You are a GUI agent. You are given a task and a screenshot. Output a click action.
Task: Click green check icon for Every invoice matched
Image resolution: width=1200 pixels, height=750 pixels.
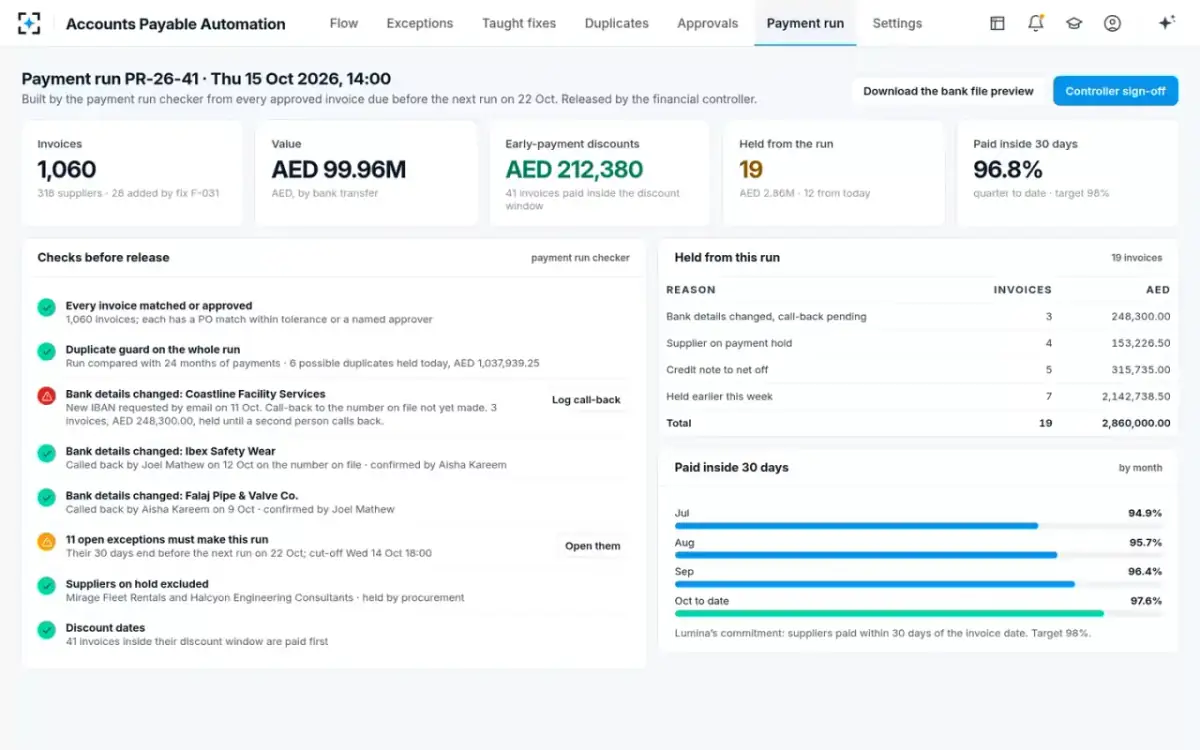46,308
